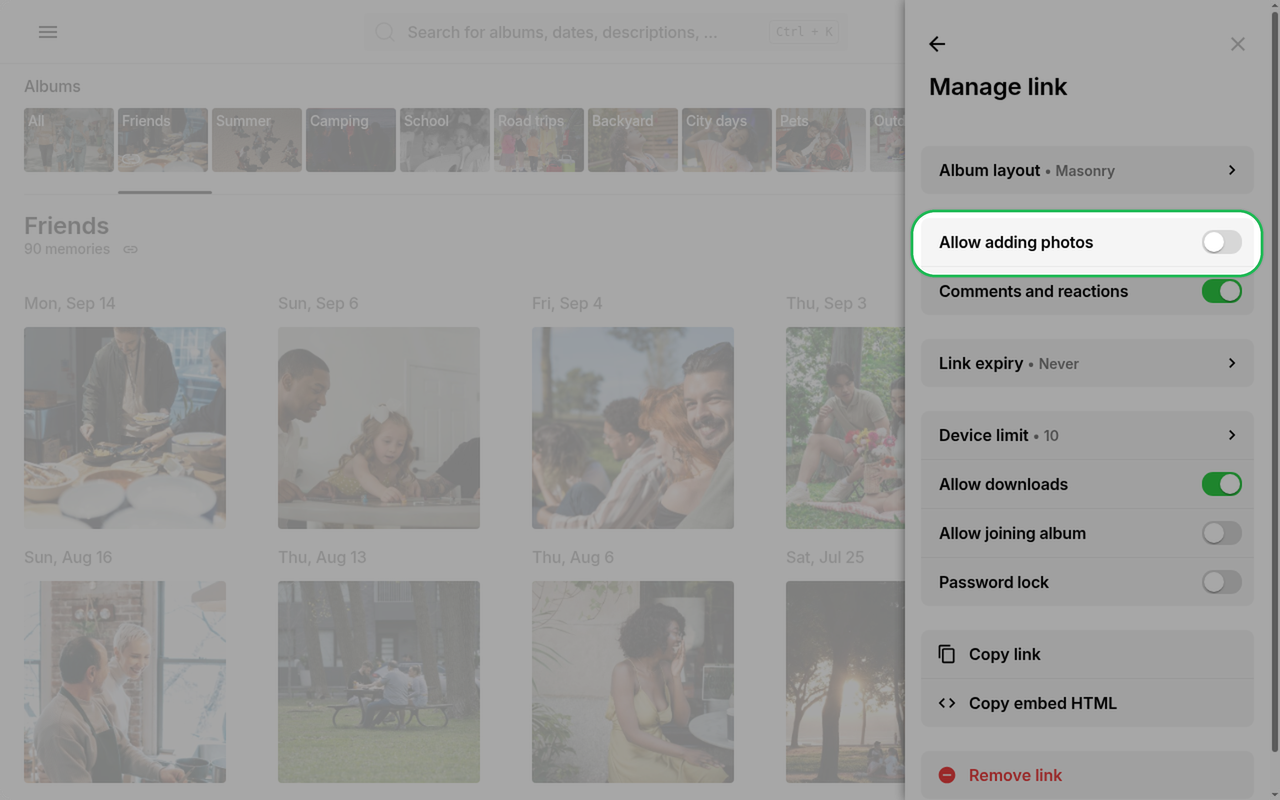This screenshot has width=1280, height=800.
Task: Open the Thu, Aug 6 photo
Action: pyautogui.click(x=633, y=682)
